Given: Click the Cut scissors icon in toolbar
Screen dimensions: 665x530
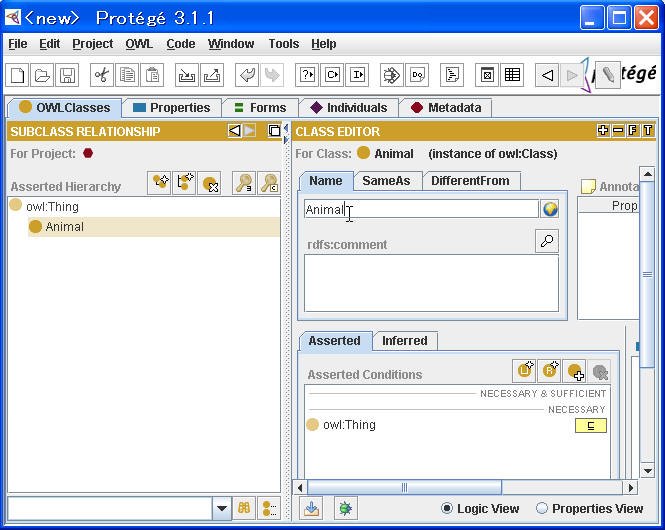Looking at the screenshot, I should click(101, 75).
